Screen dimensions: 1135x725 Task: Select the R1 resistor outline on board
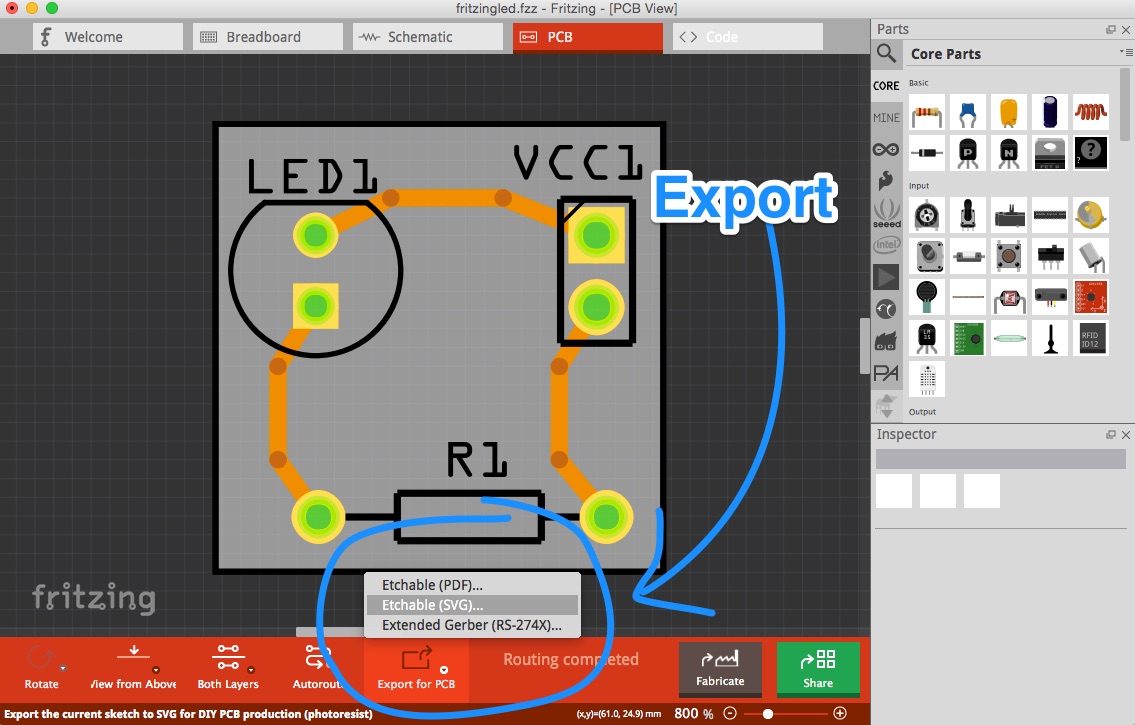click(470, 517)
